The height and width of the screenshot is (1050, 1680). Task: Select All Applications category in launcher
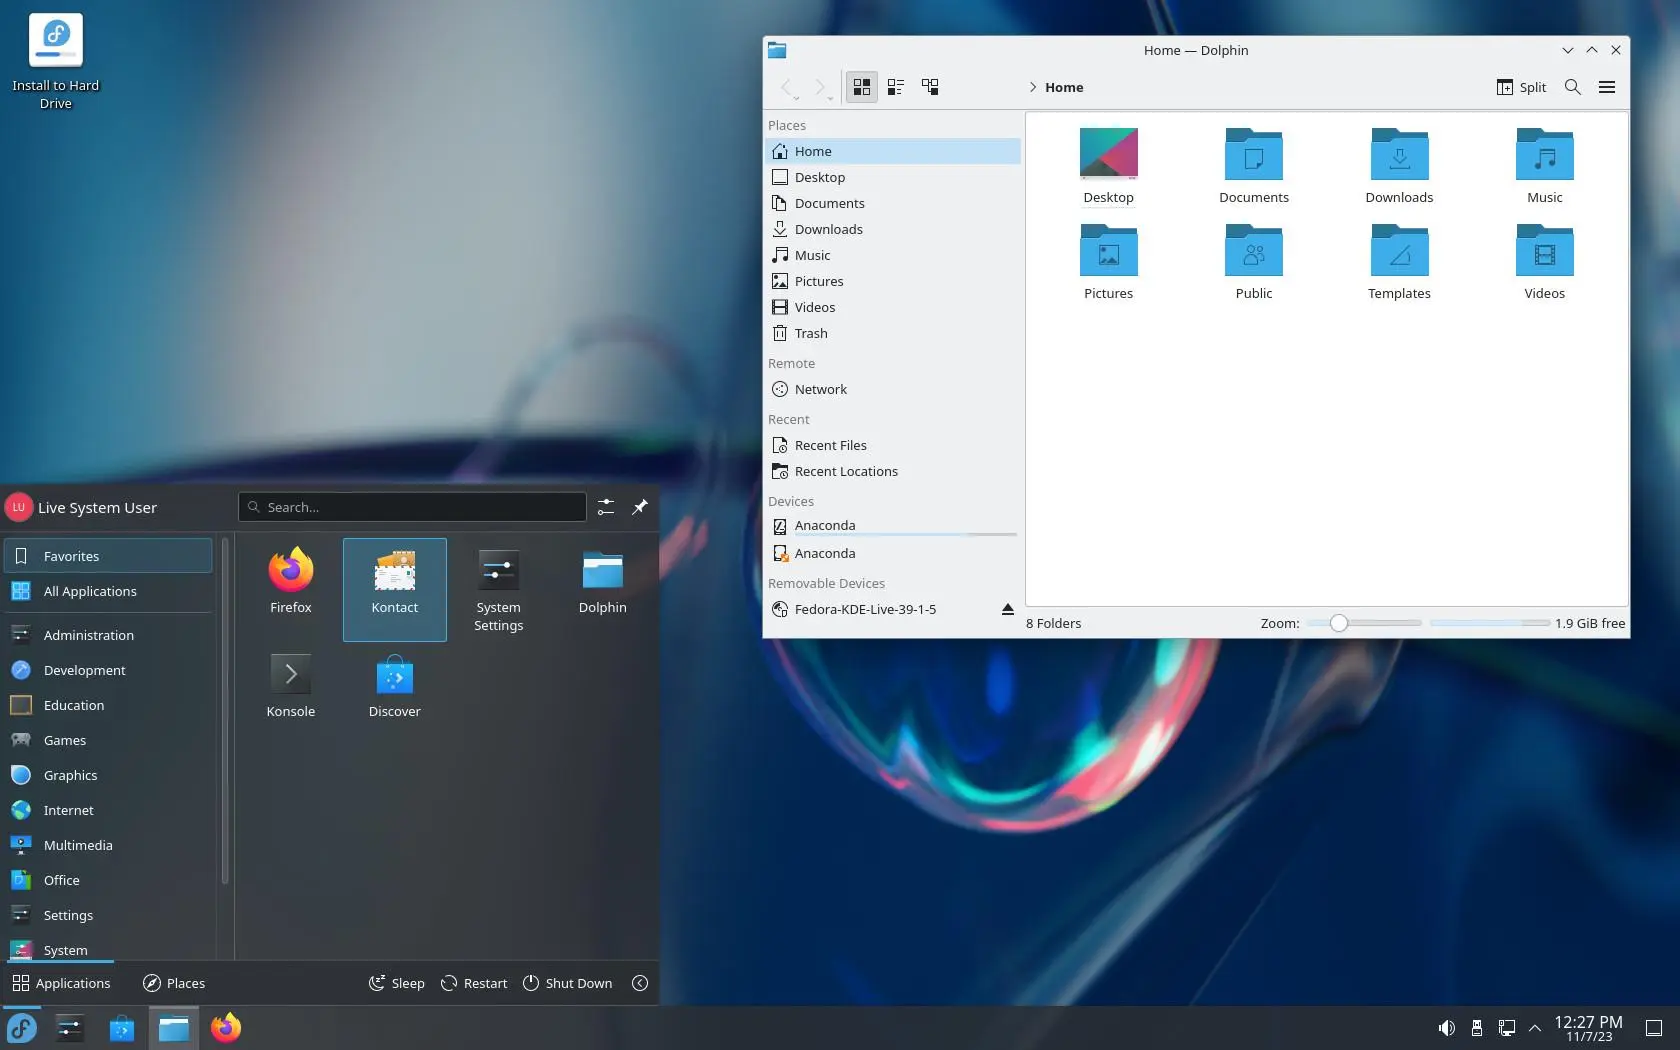click(x=108, y=591)
